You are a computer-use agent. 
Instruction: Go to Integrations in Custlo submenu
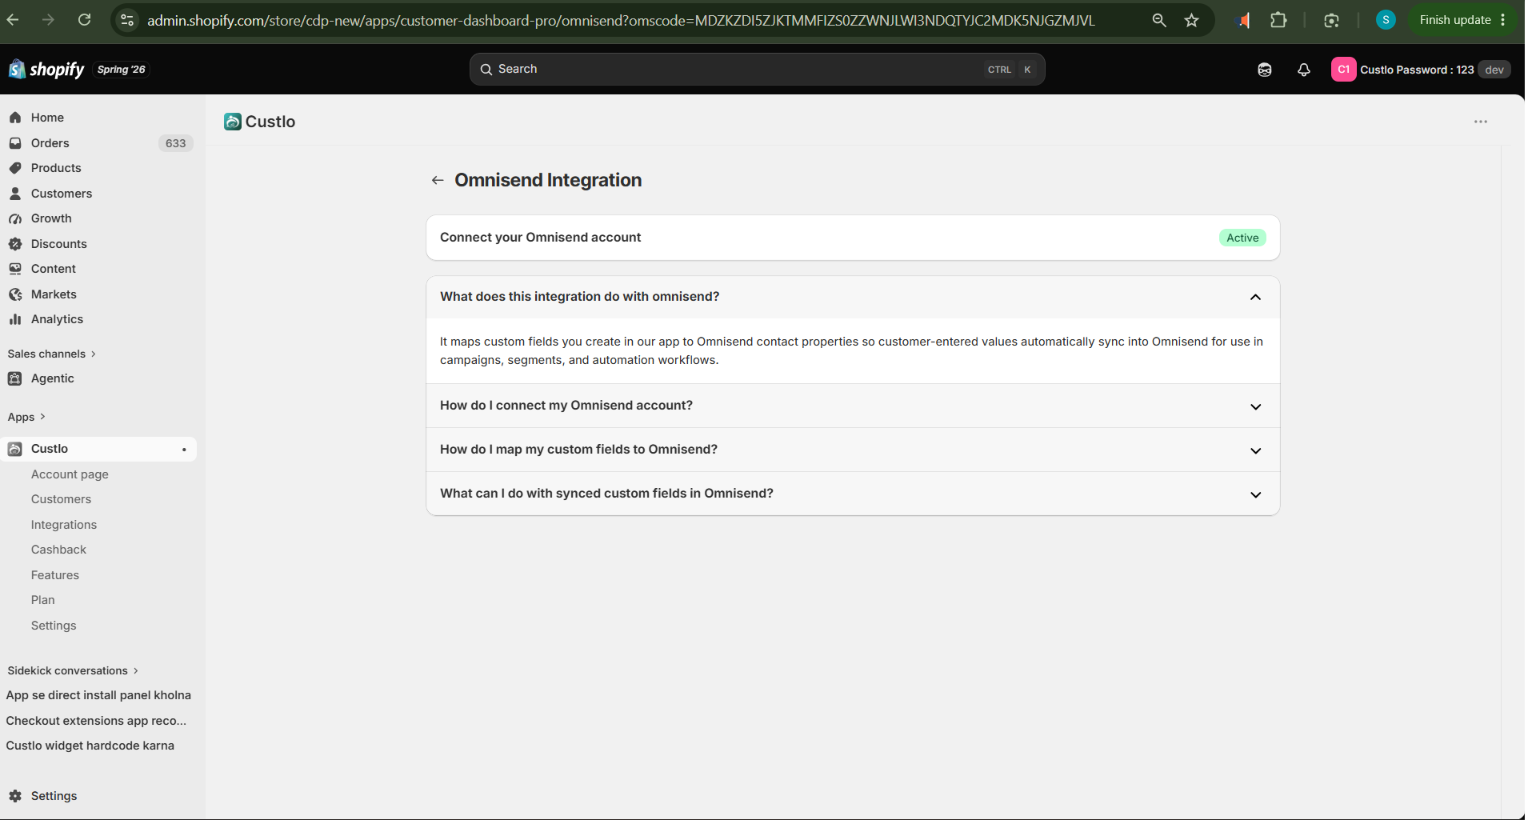click(x=64, y=525)
